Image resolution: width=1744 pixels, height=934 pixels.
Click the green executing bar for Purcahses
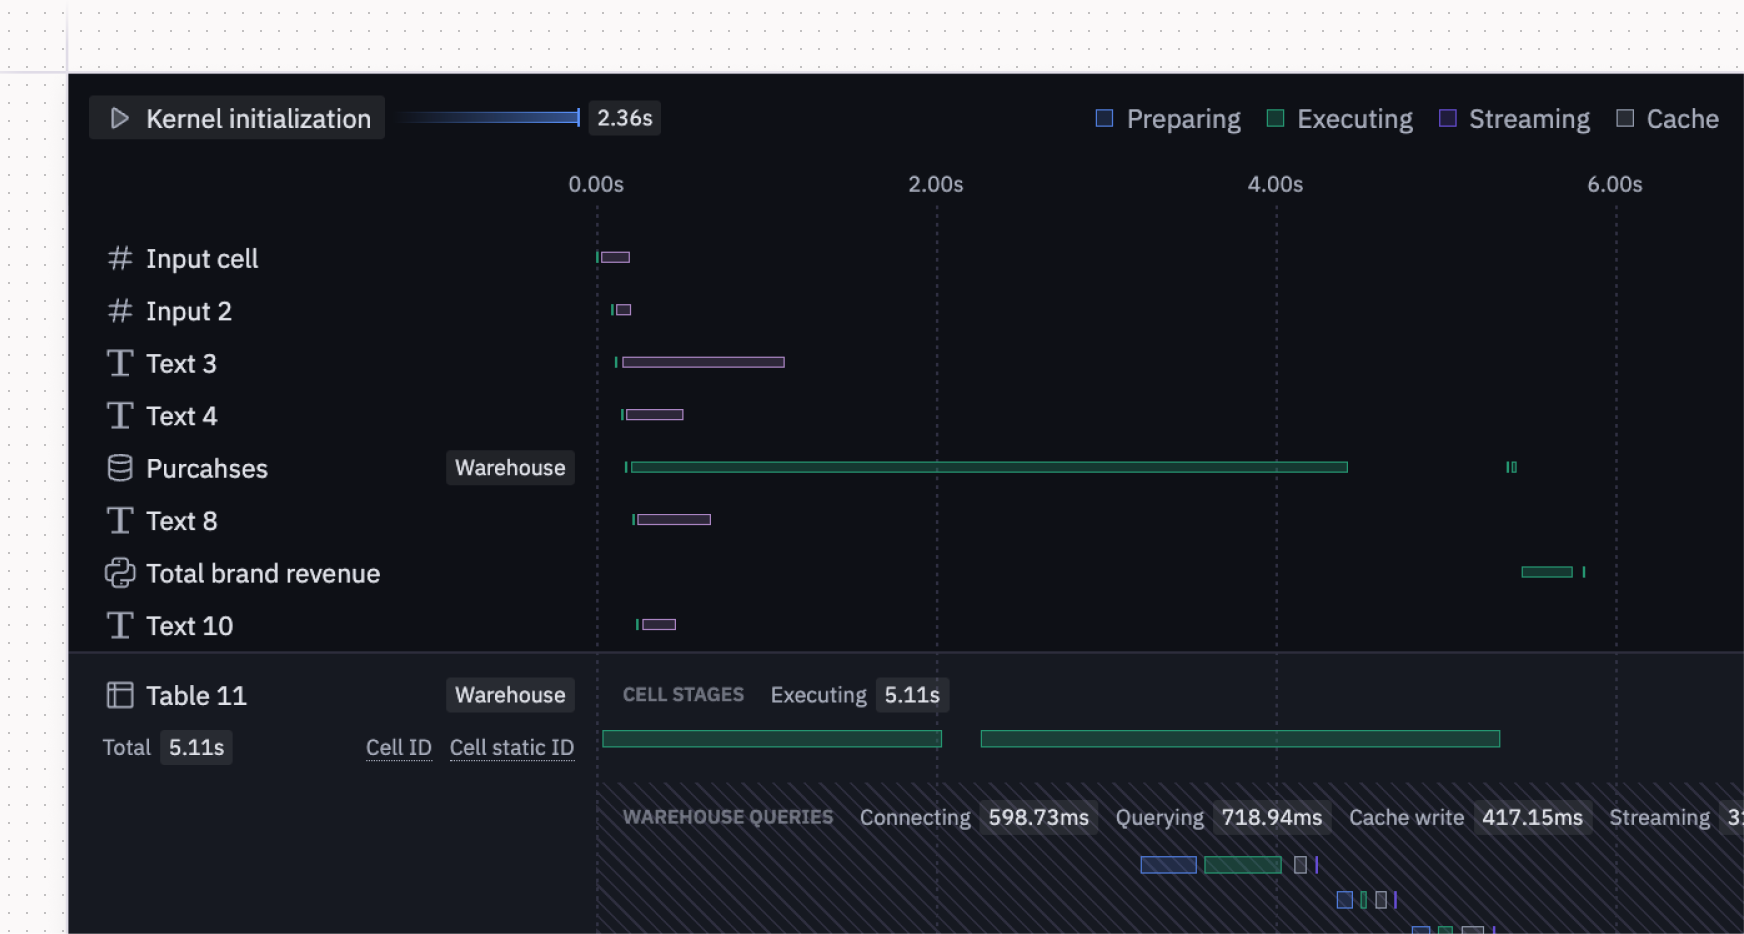990,467
